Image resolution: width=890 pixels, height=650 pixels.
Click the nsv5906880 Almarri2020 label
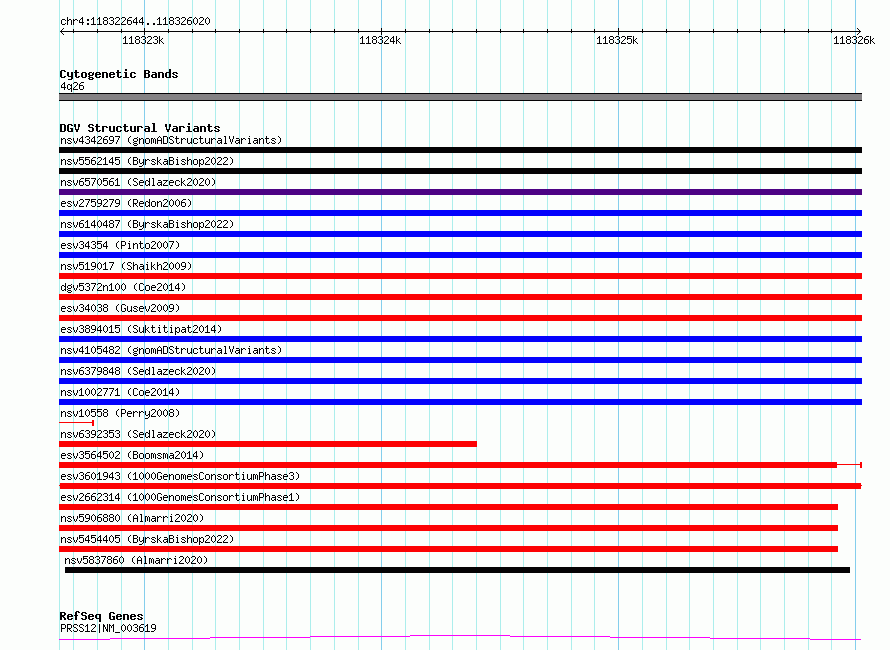(x=132, y=518)
